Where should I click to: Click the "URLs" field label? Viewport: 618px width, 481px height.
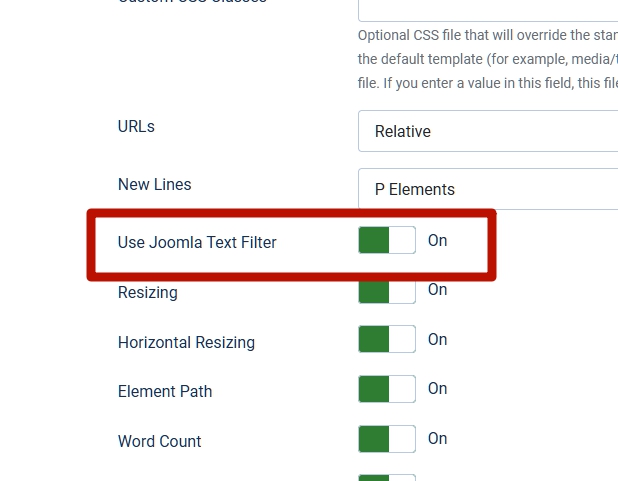[137, 127]
